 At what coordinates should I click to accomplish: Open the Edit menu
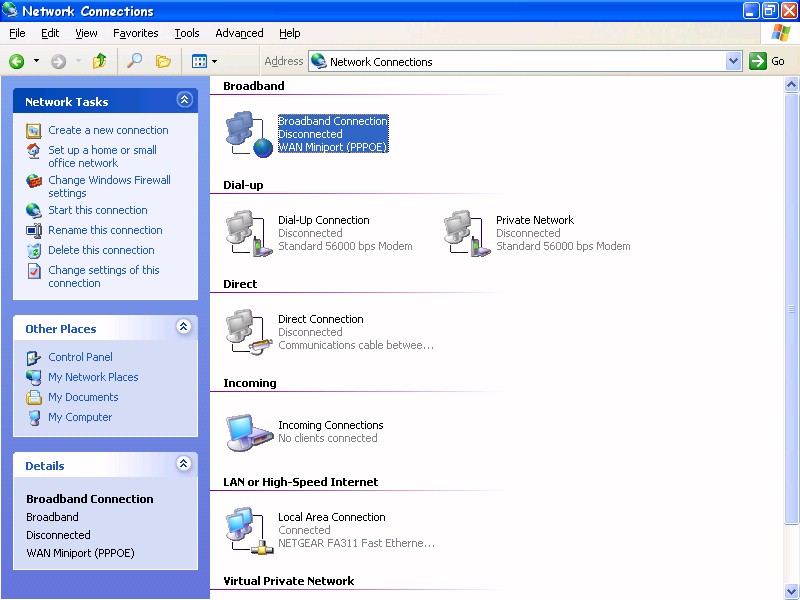coord(50,33)
